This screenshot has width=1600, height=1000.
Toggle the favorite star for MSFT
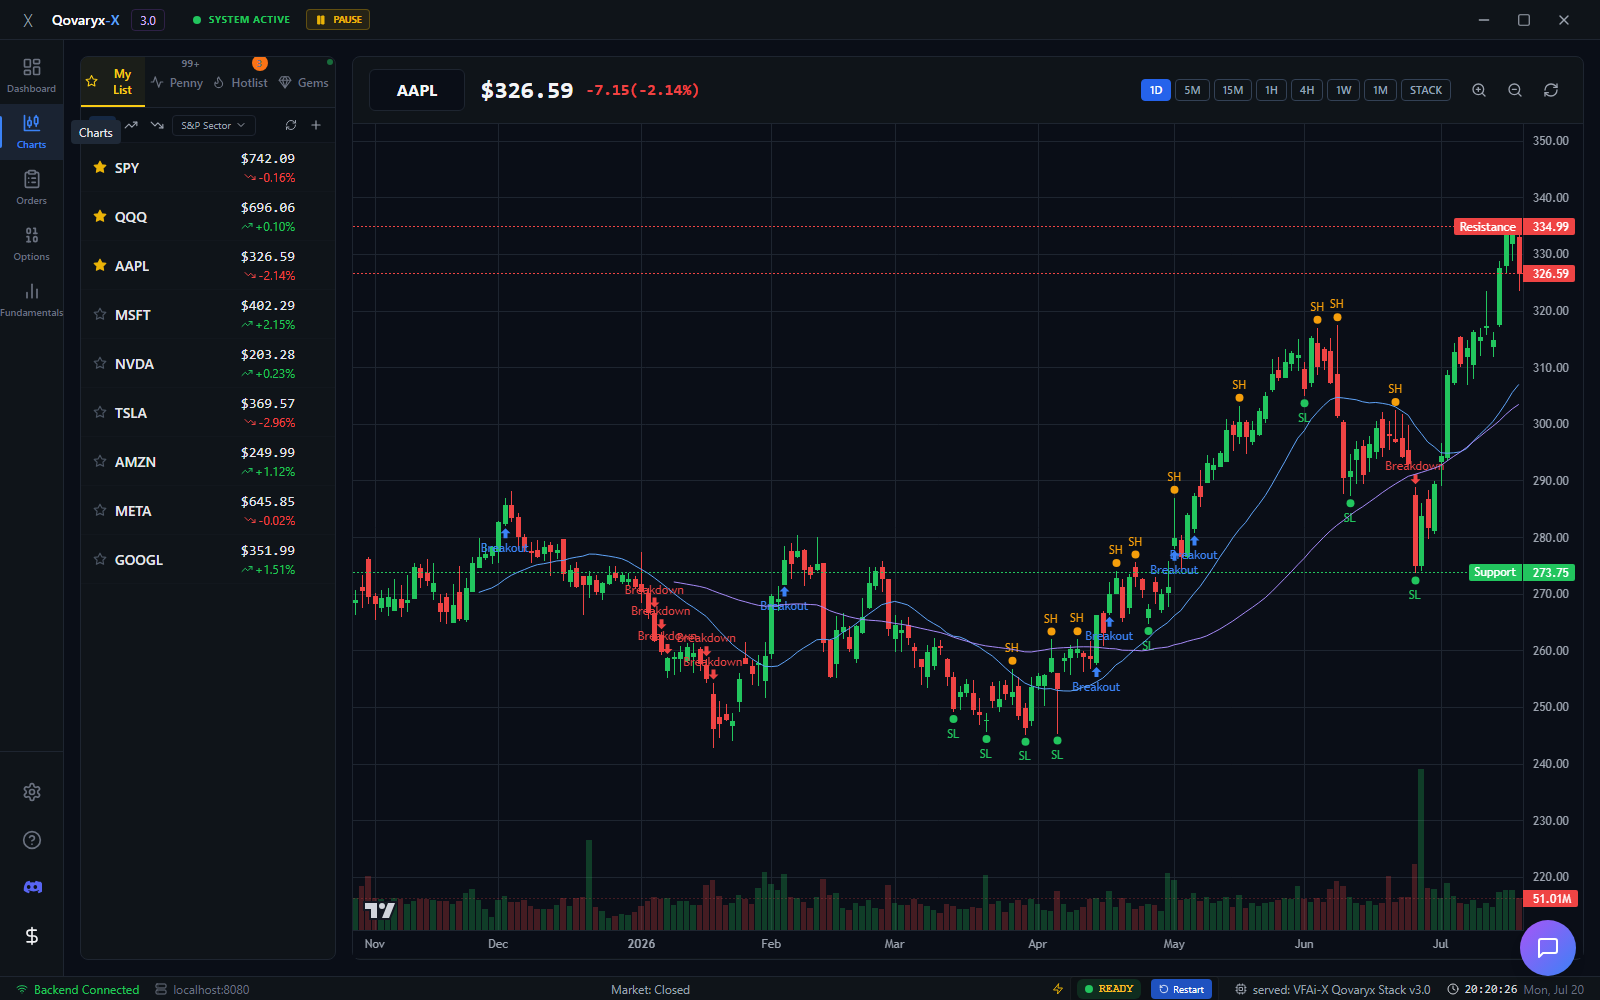pyautogui.click(x=100, y=314)
